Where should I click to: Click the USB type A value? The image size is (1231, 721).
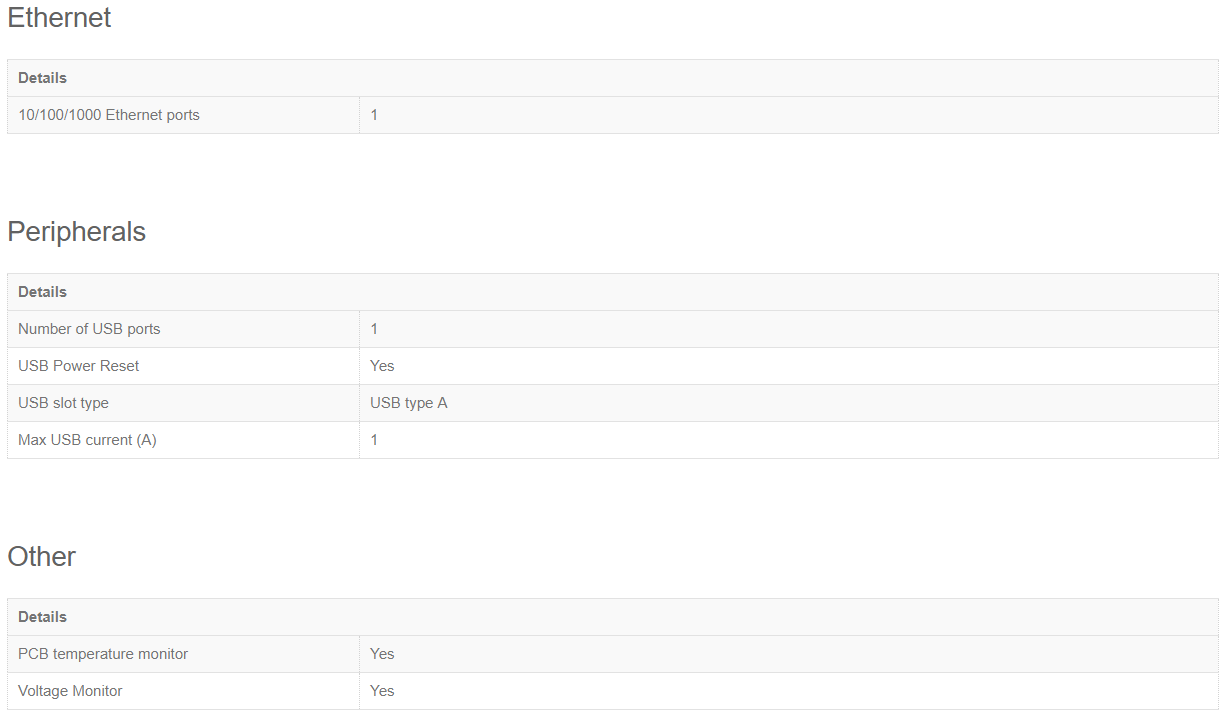pyautogui.click(x=409, y=403)
